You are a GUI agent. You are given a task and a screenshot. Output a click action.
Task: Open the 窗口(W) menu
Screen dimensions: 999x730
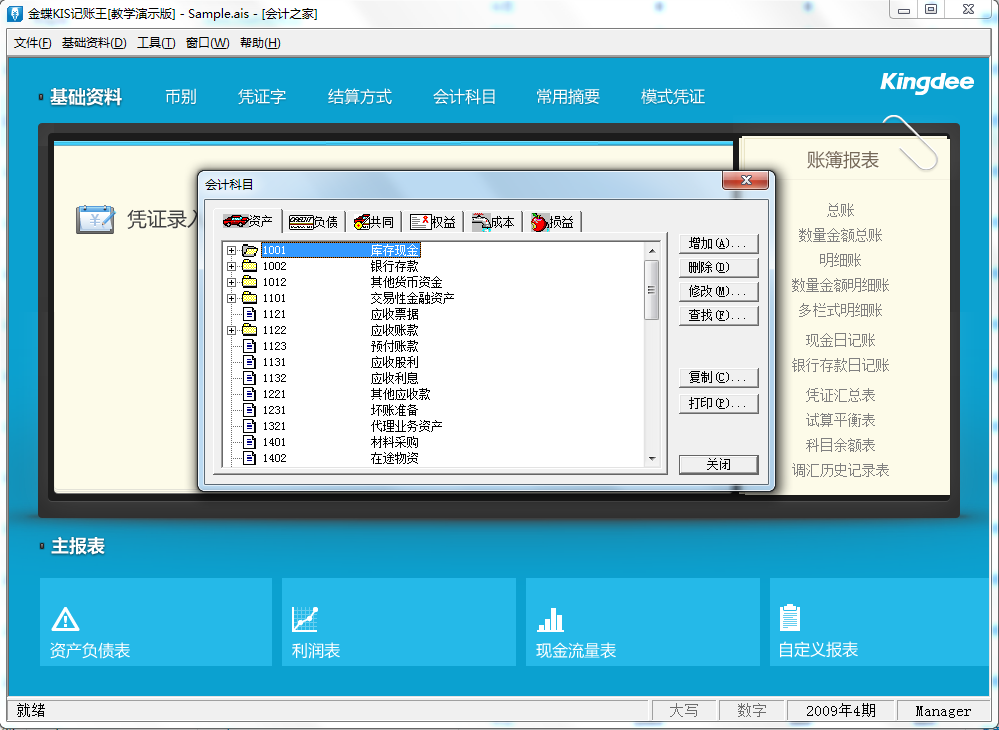click(x=208, y=43)
